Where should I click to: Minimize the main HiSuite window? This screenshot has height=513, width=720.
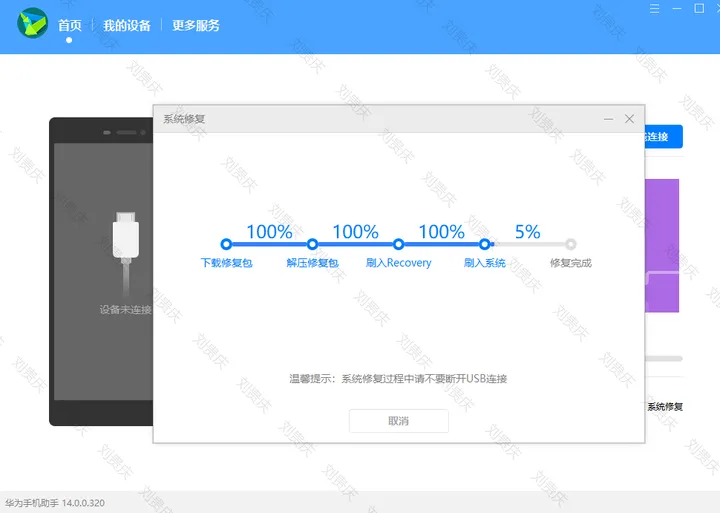click(x=676, y=9)
